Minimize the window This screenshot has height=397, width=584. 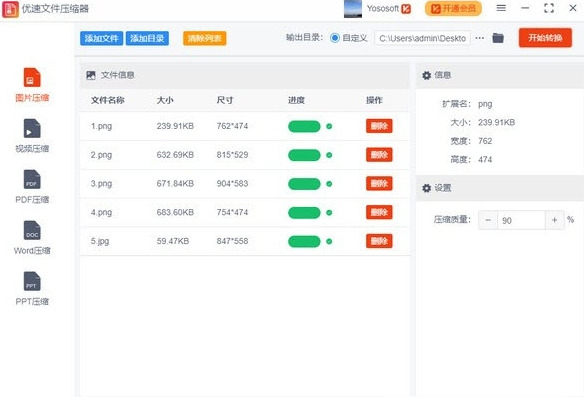(525, 8)
